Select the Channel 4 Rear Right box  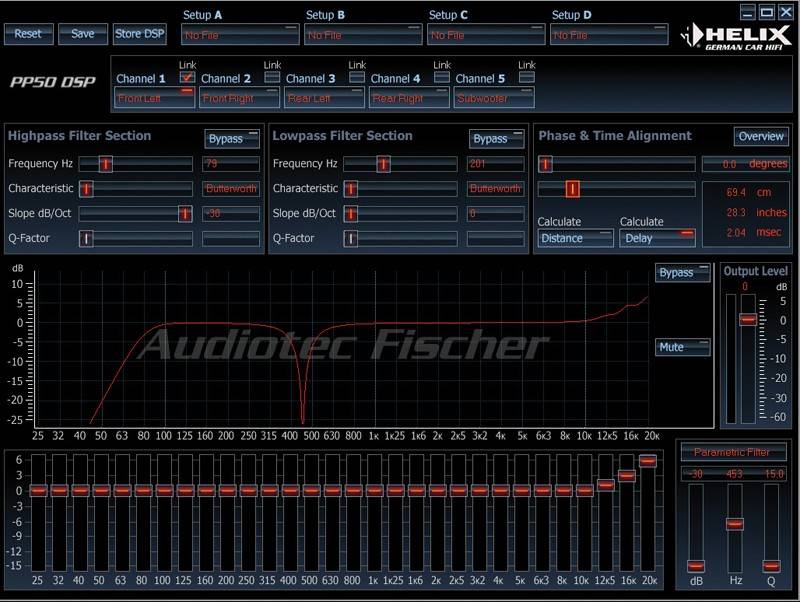tap(409, 97)
